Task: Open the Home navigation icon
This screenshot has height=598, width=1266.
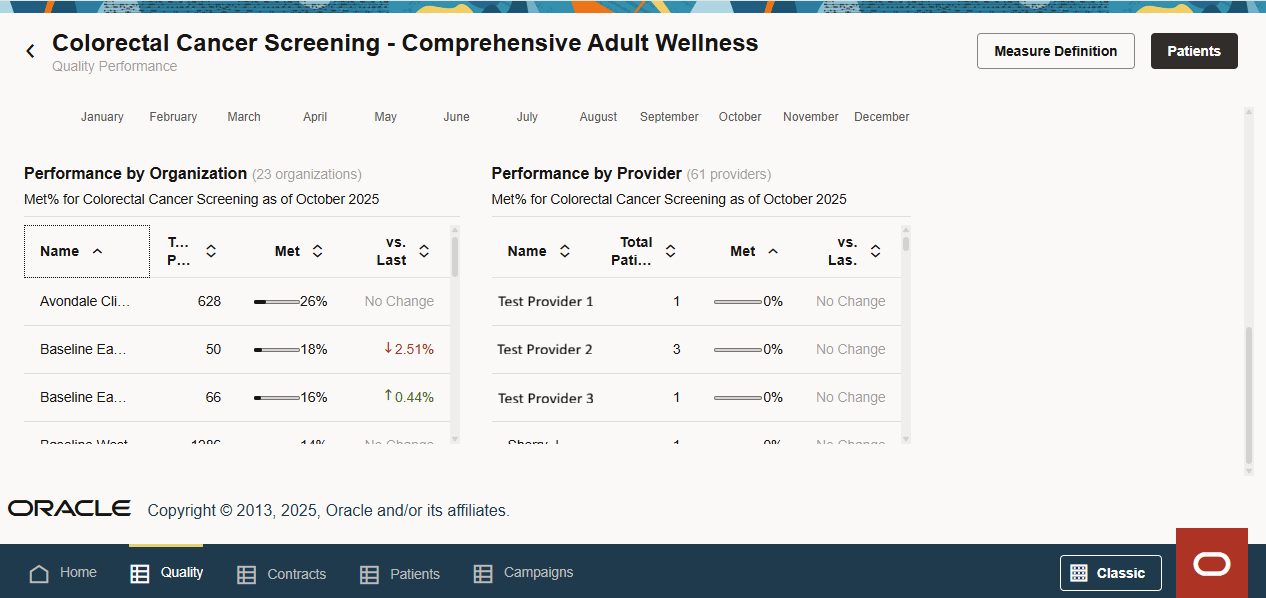Action: (37, 572)
